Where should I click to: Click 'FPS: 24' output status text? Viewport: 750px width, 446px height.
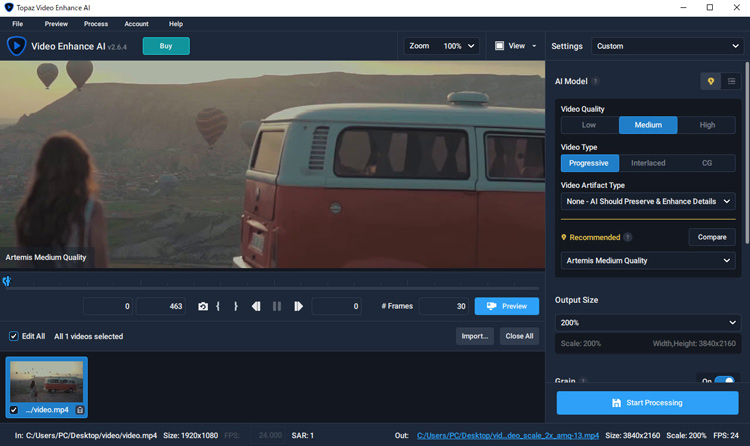[726, 435]
